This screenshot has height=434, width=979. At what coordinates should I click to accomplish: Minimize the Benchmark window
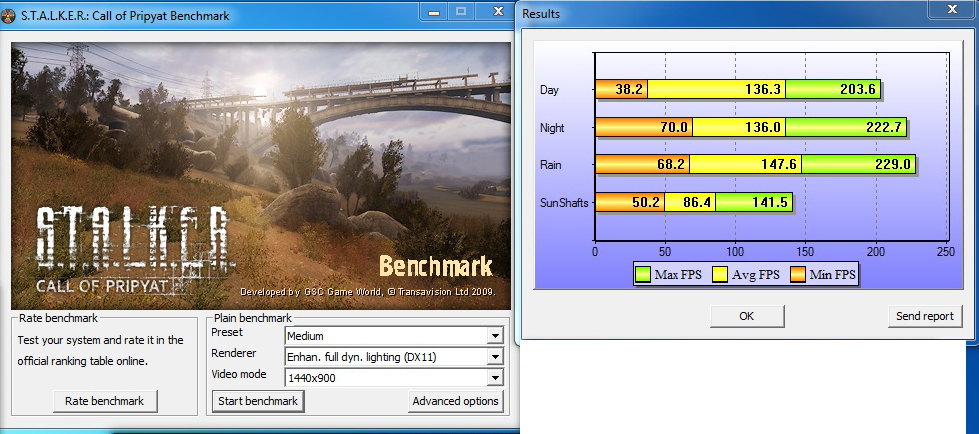[432, 11]
